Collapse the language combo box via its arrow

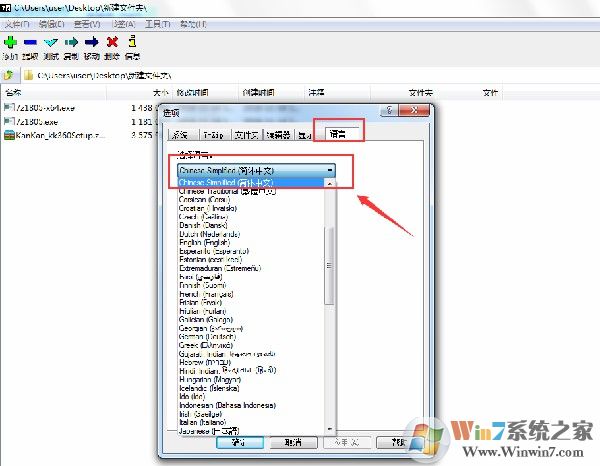point(330,170)
